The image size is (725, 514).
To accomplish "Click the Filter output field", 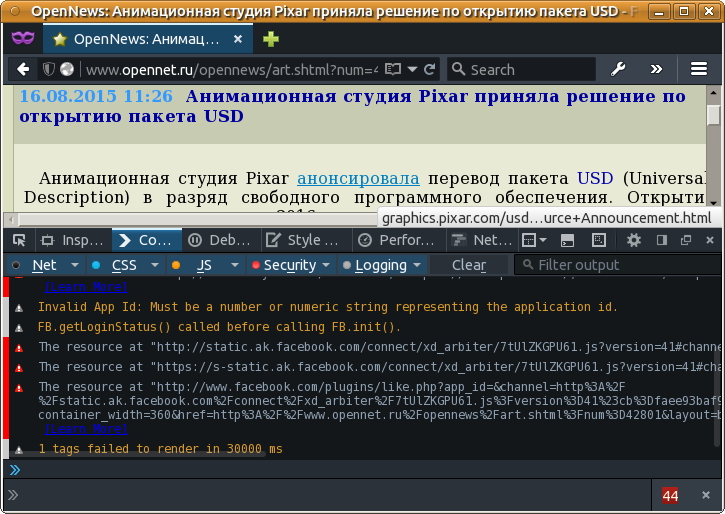I will [x=618, y=265].
